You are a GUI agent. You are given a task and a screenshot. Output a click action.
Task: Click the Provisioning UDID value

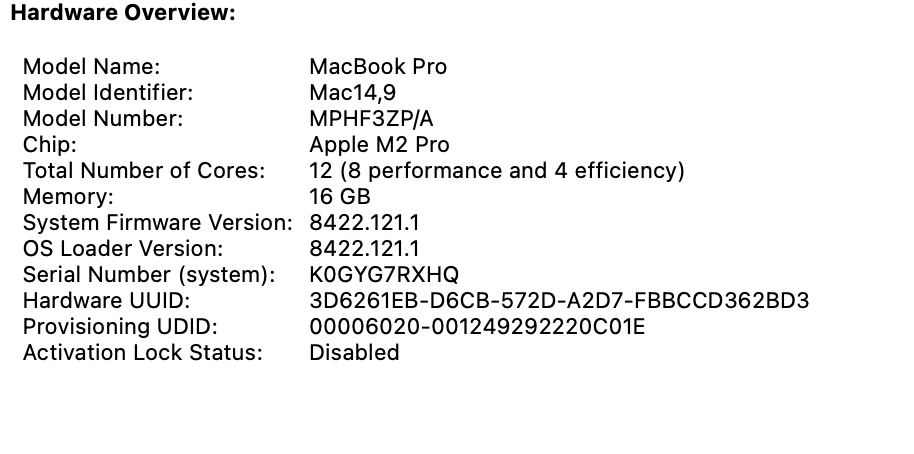tap(477, 327)
